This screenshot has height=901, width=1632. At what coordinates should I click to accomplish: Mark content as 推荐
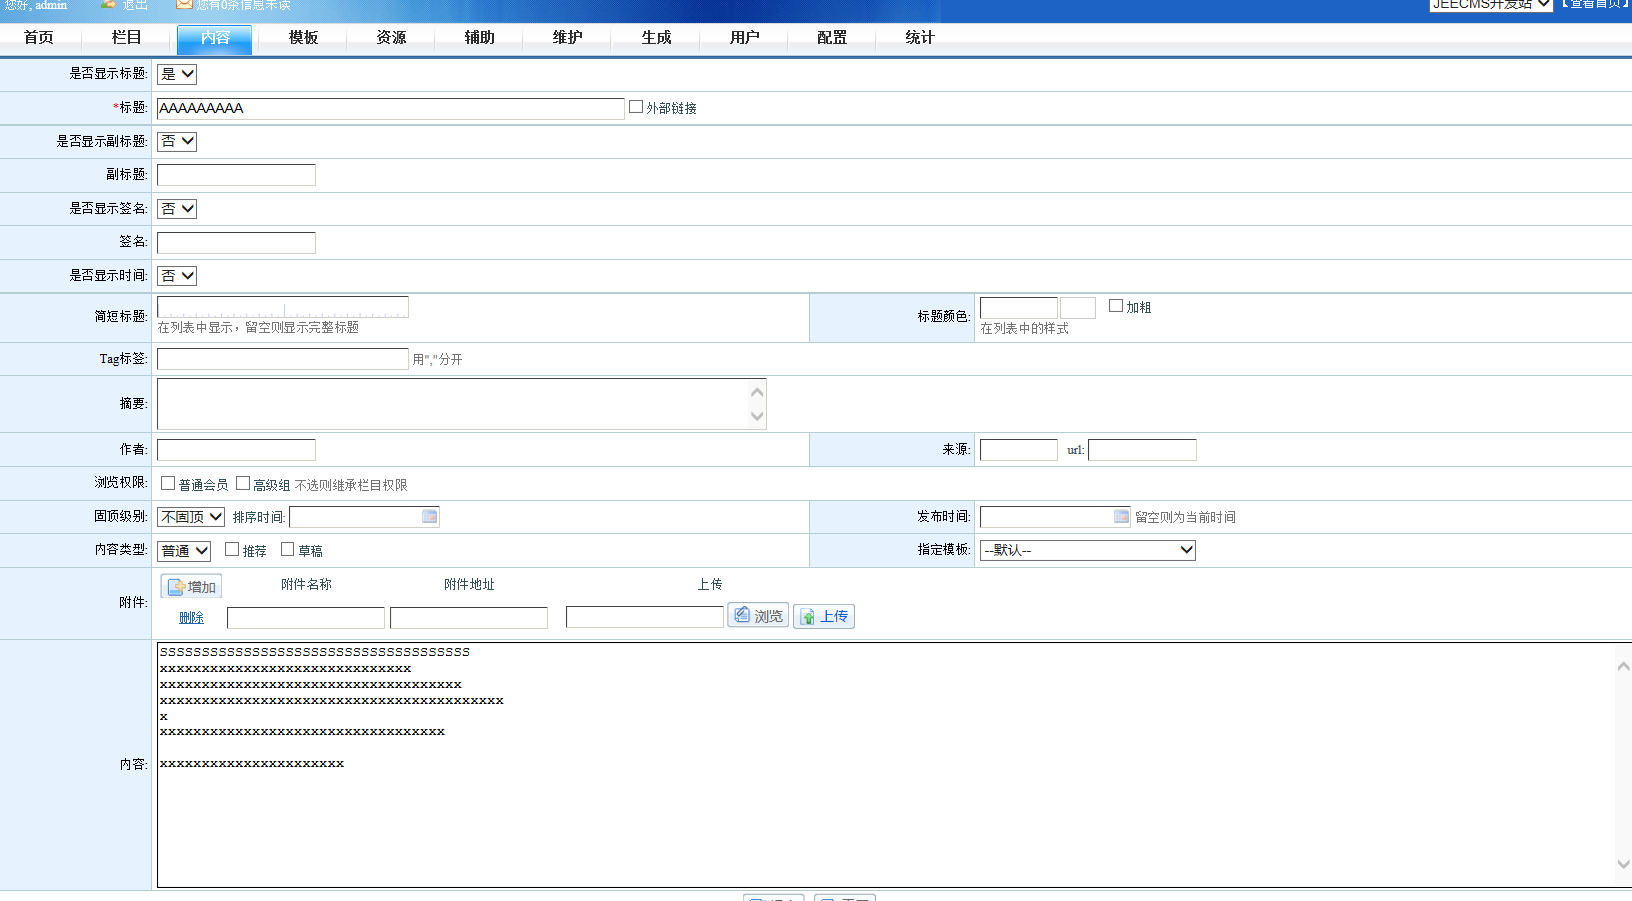(x=232, y=550)
